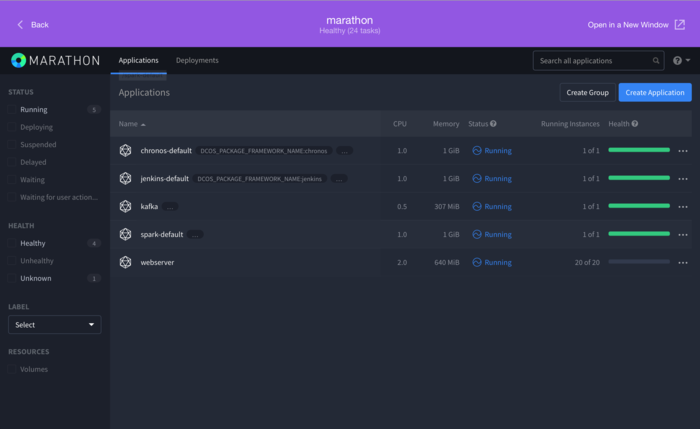Click the kafka app icon
The width and height of the screenshot is (700, 429).
[125, 206]
